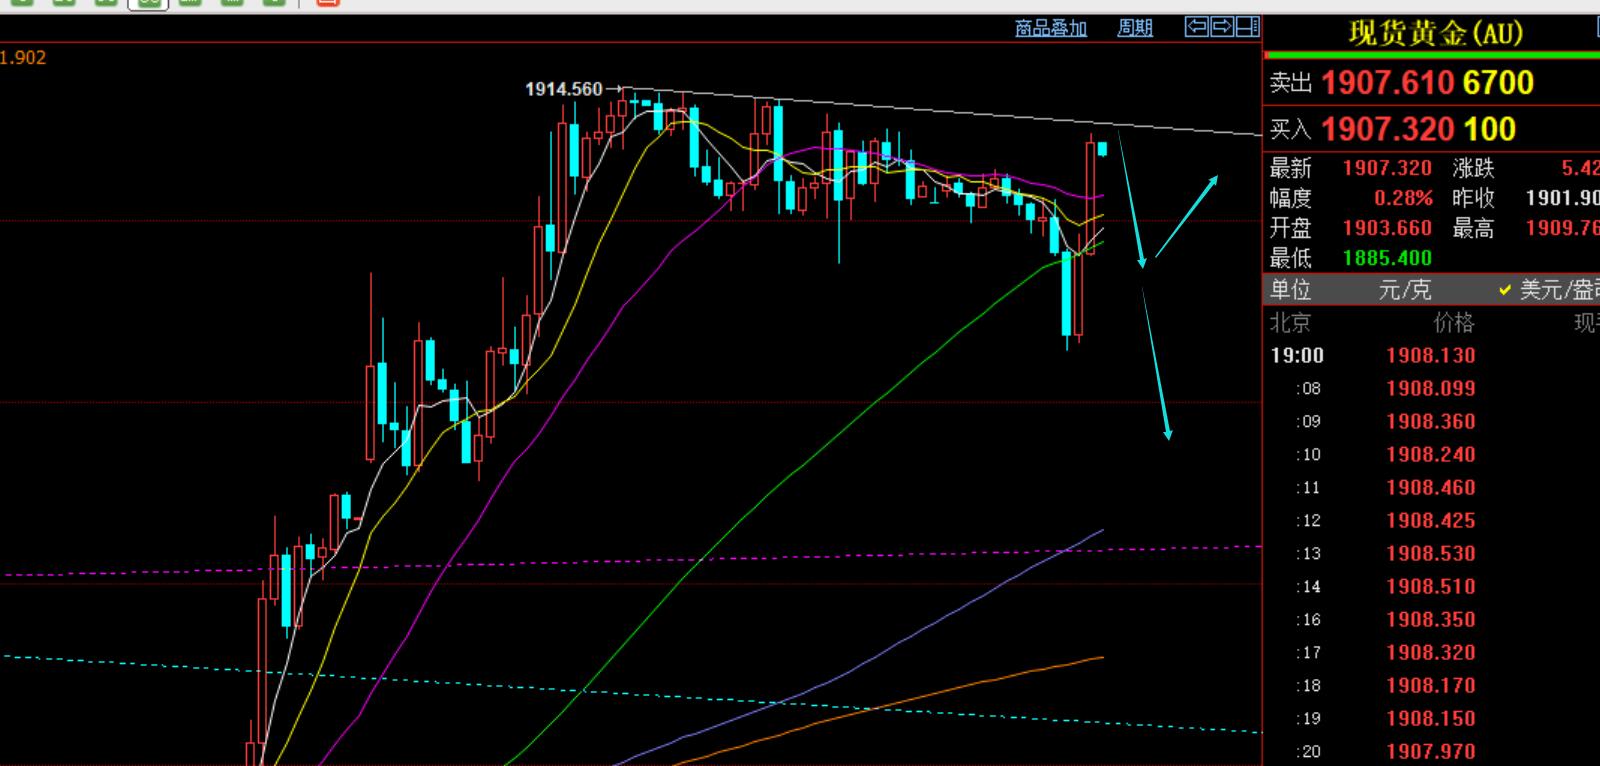
Task: Select the :11 tick row 1908.460
Action: tap(1431, 488)
